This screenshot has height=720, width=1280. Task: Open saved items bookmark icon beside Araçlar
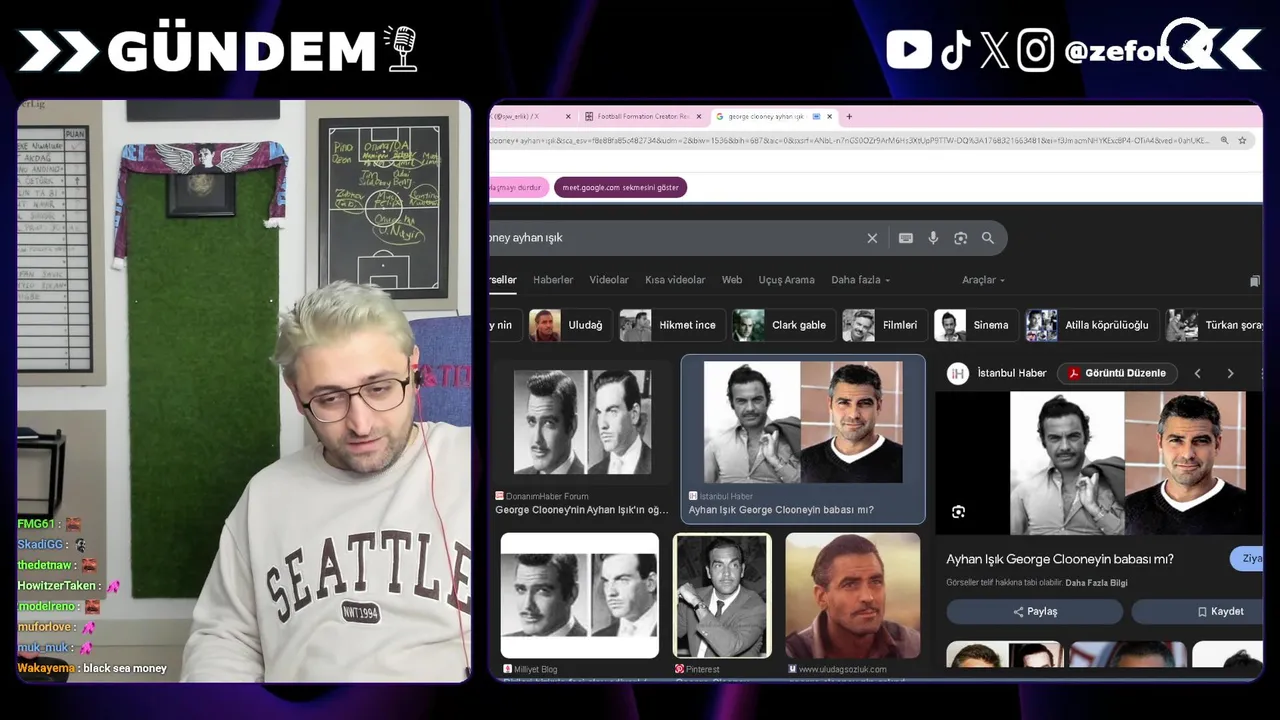1255,281
